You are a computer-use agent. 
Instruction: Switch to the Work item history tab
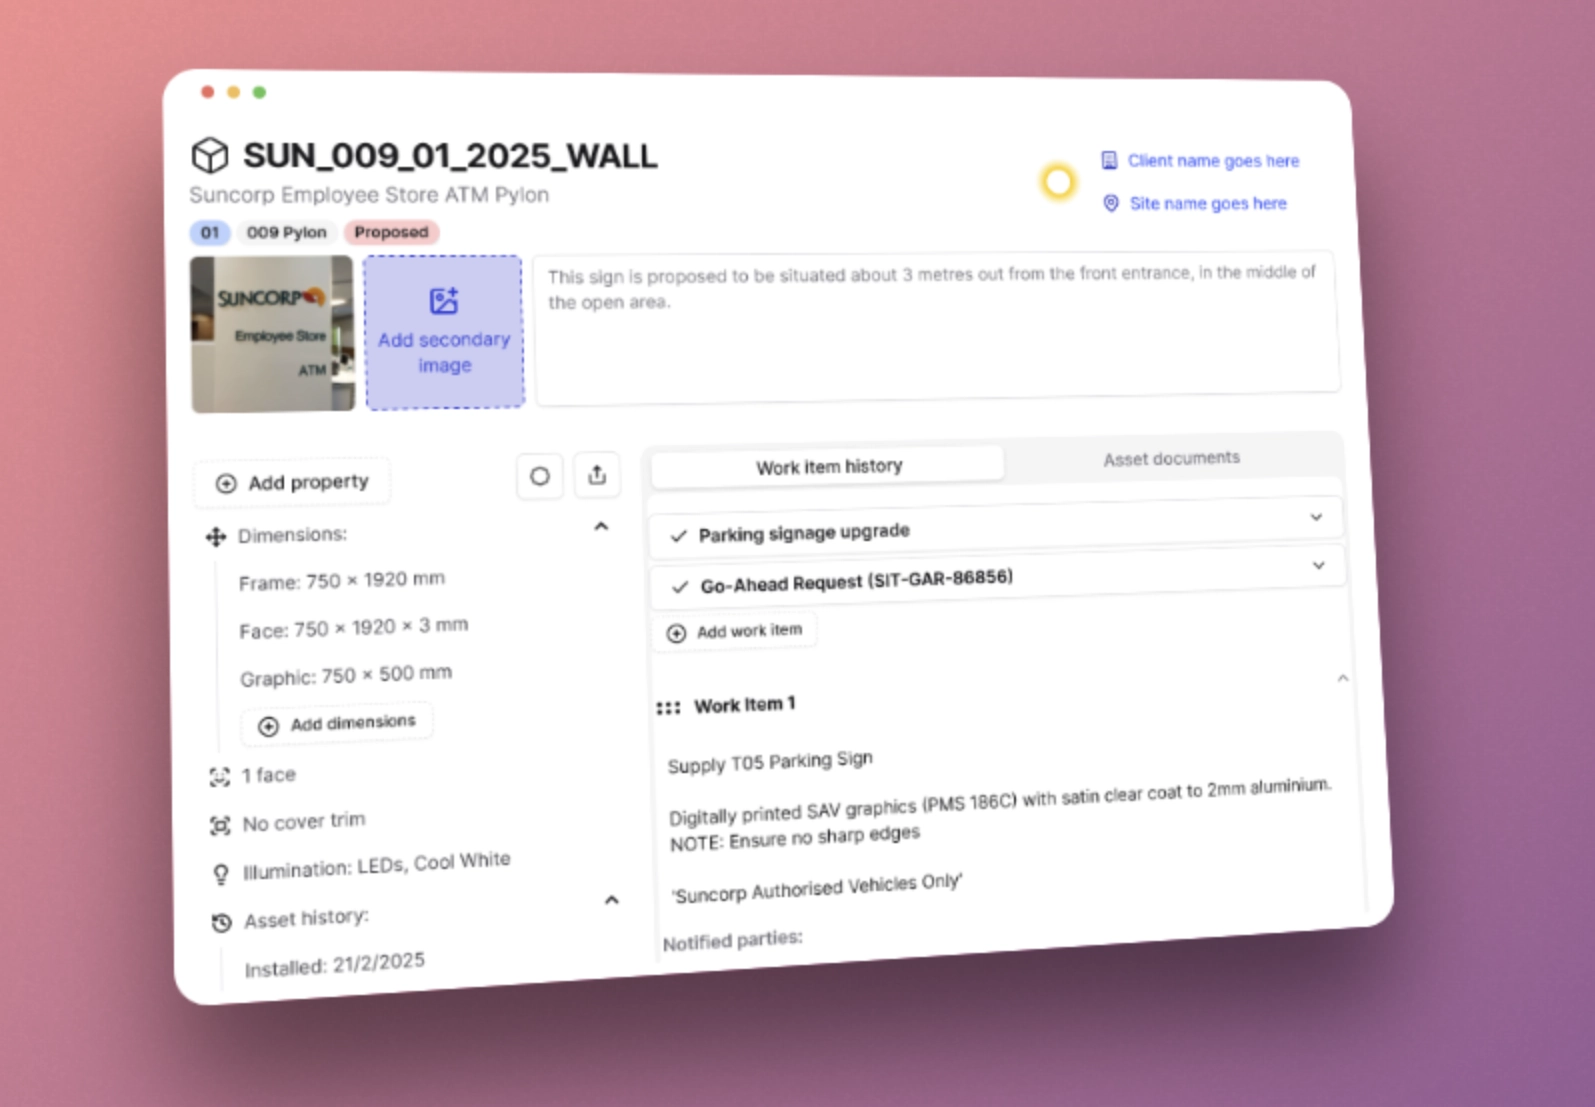pyautogui.click(x=828, y=467)
